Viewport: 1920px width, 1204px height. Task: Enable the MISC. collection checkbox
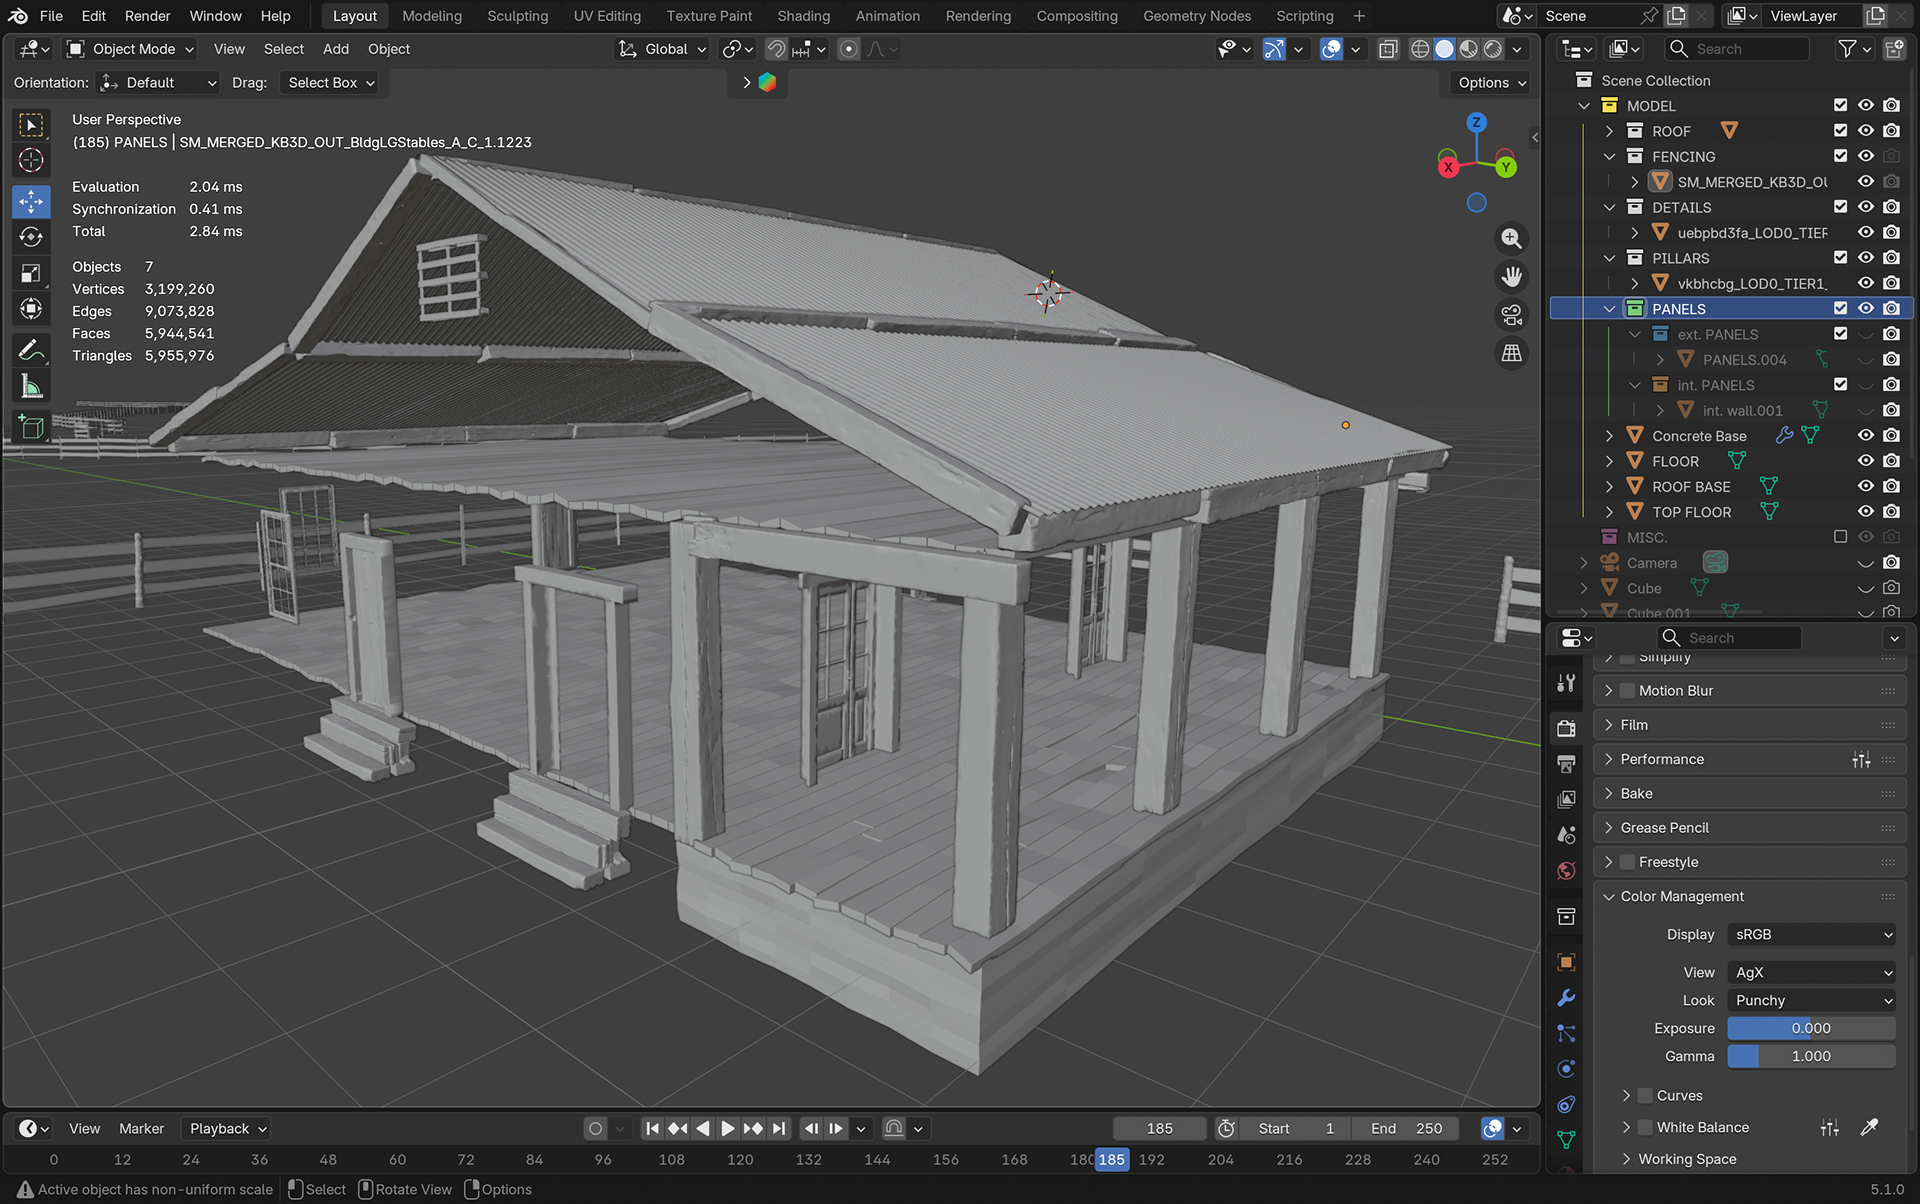pyautogui.click(x=1840, y=537)
